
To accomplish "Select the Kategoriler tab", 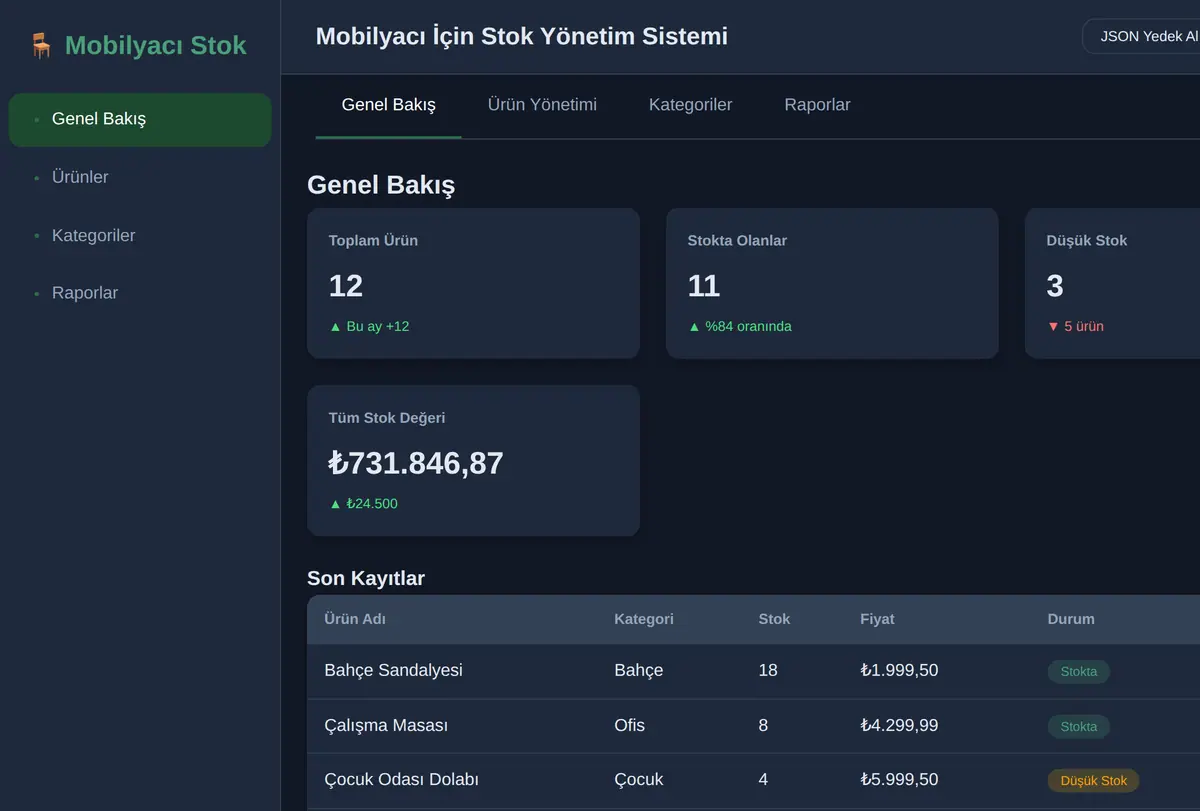I will click(x=690, y=105).
